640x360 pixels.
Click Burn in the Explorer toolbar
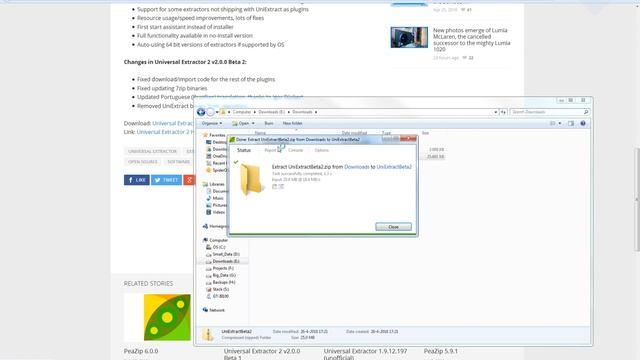tap(269, 123)
